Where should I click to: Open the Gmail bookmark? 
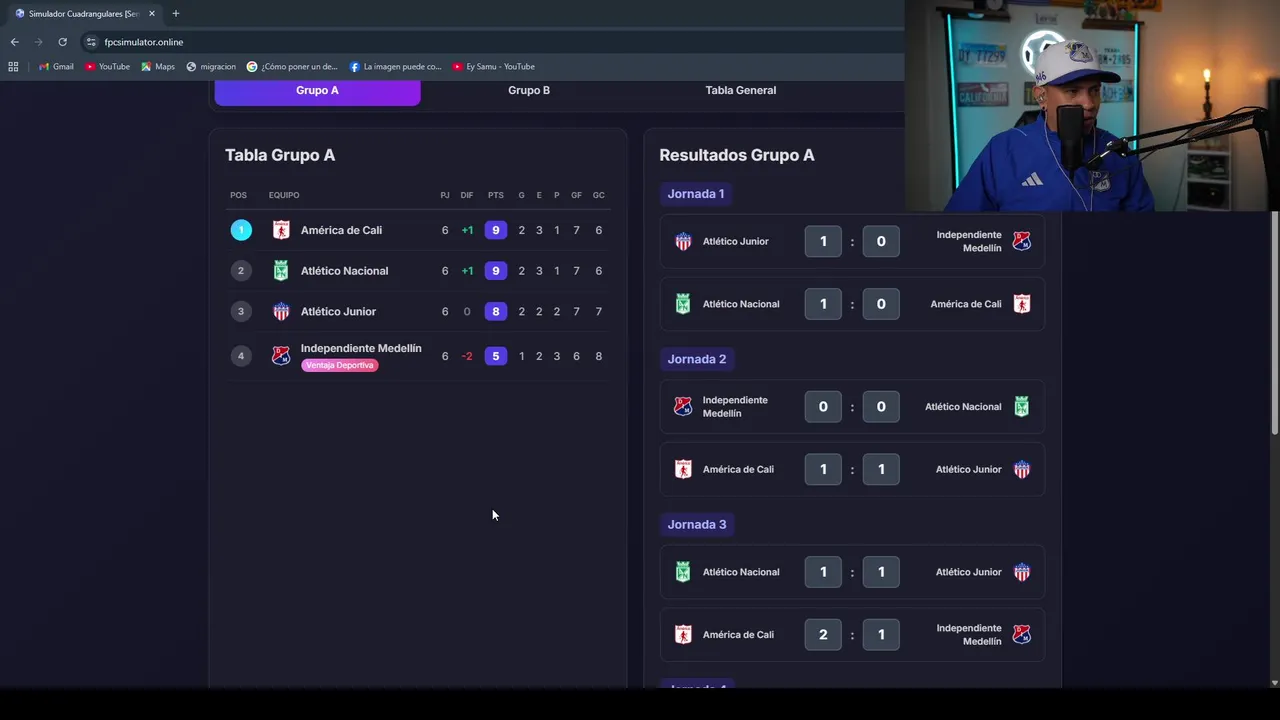click(x=56, y=67)
